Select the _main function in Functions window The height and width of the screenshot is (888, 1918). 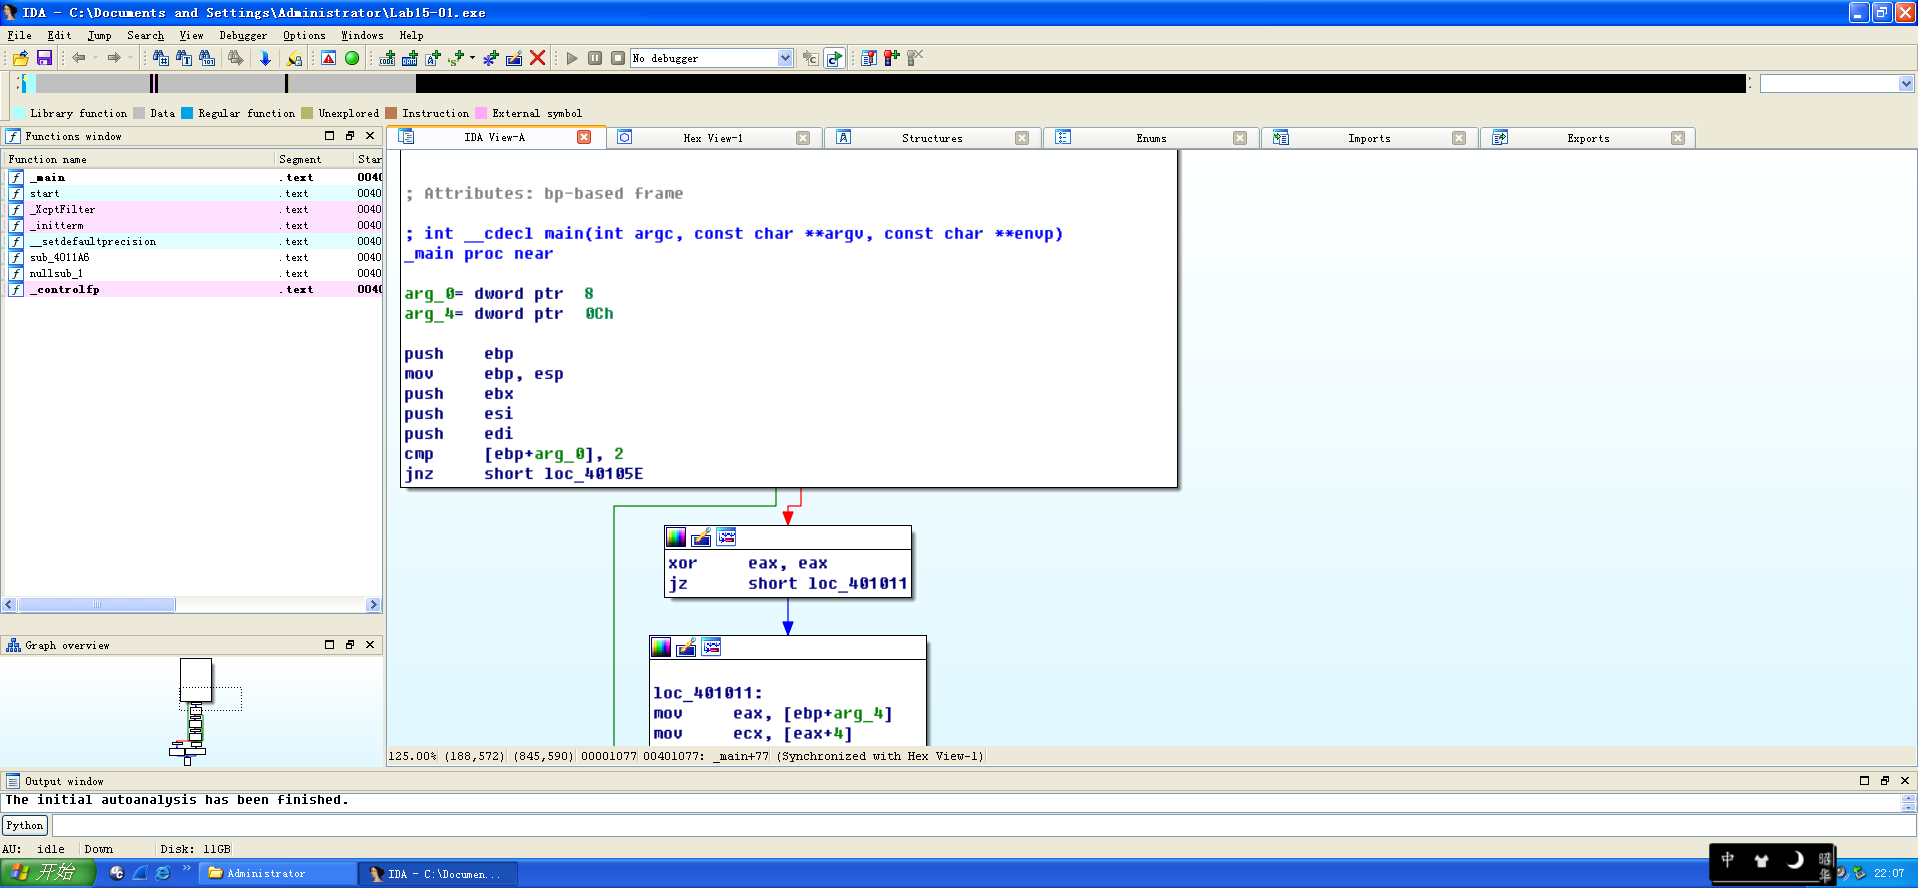193,177
